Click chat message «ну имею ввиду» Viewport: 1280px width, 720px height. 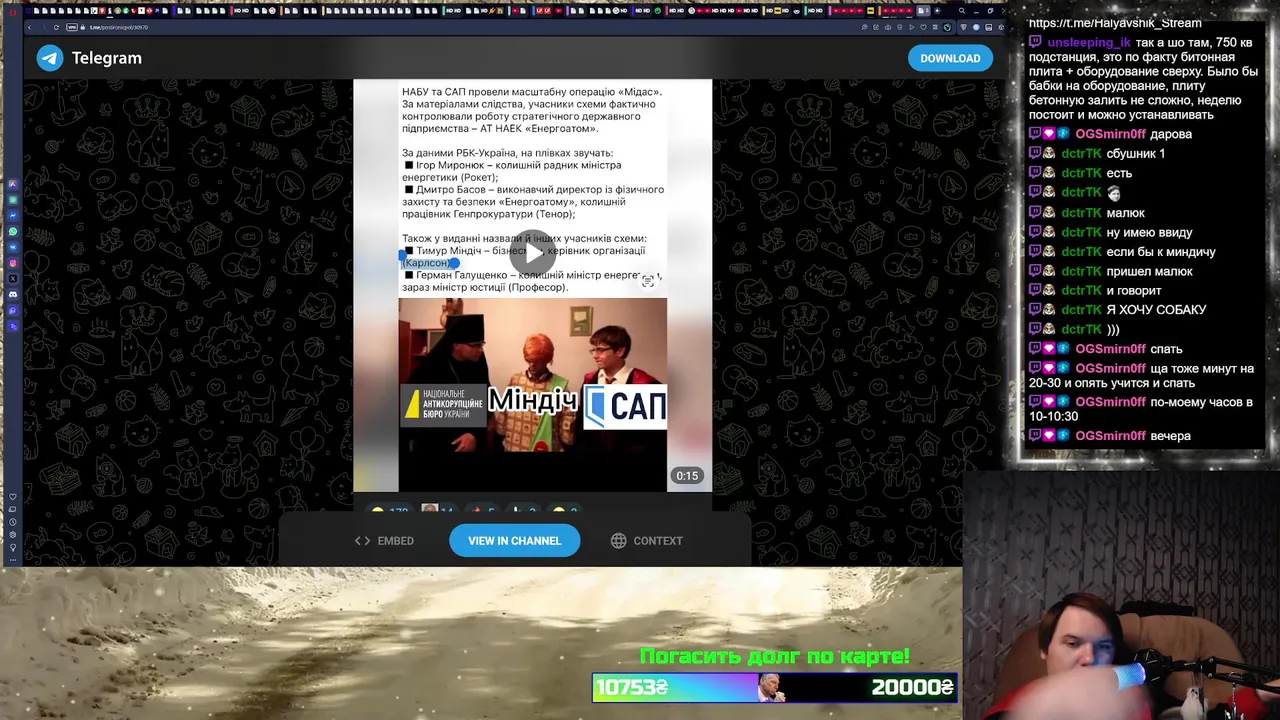click(1149, 232)
